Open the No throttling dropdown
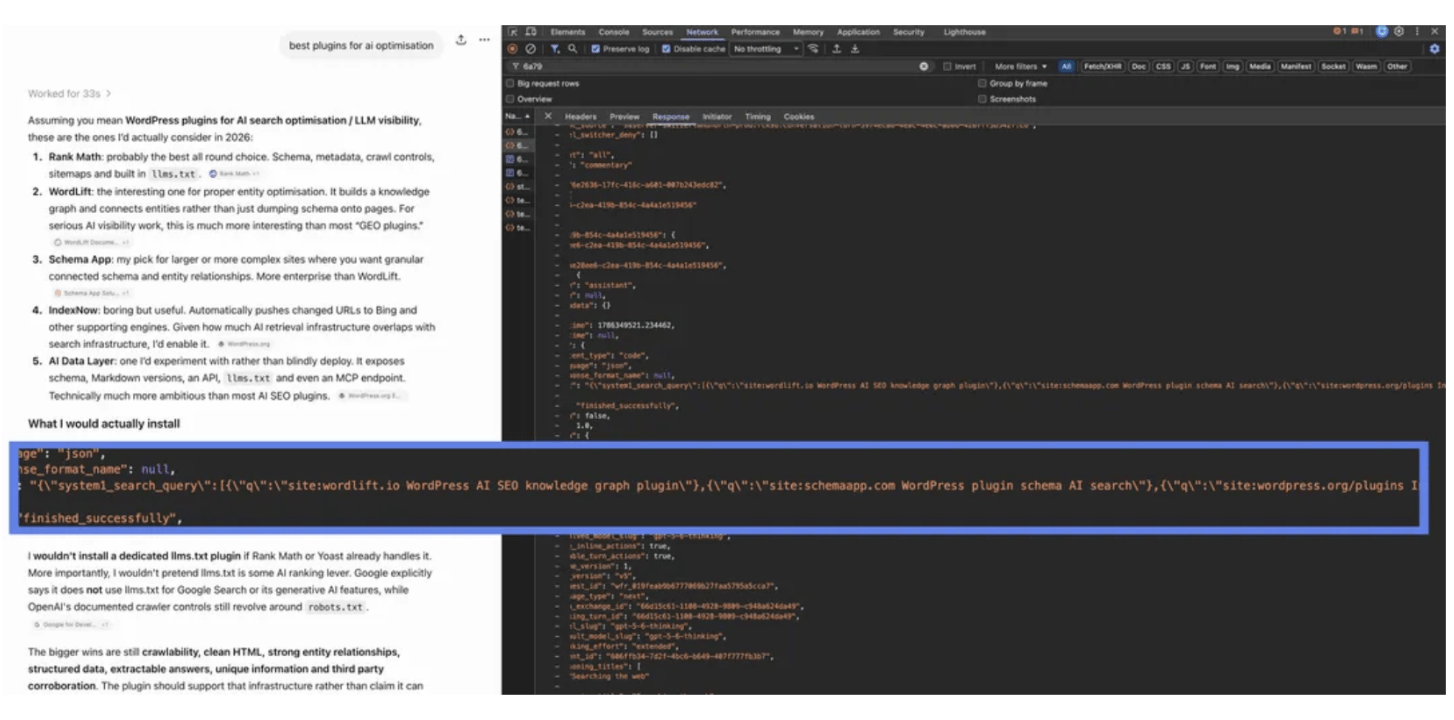 (766, 49)
